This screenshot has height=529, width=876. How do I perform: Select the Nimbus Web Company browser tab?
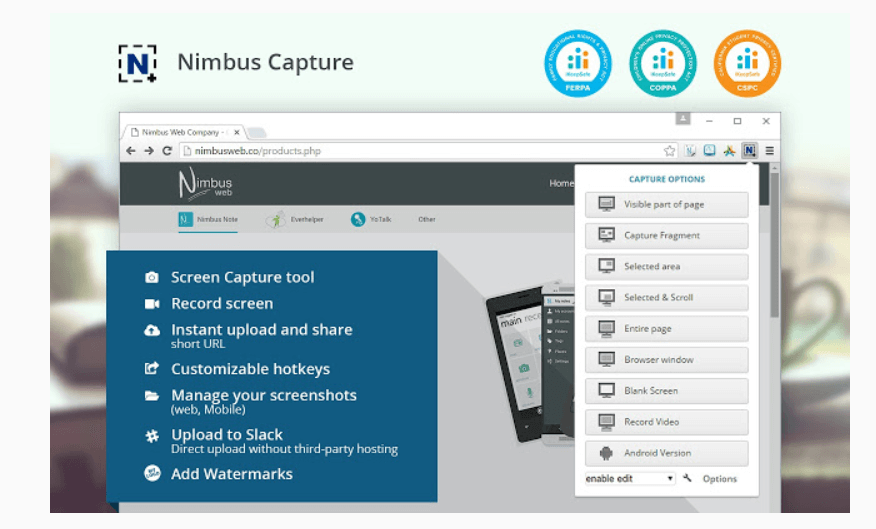(x=183, y=132)
